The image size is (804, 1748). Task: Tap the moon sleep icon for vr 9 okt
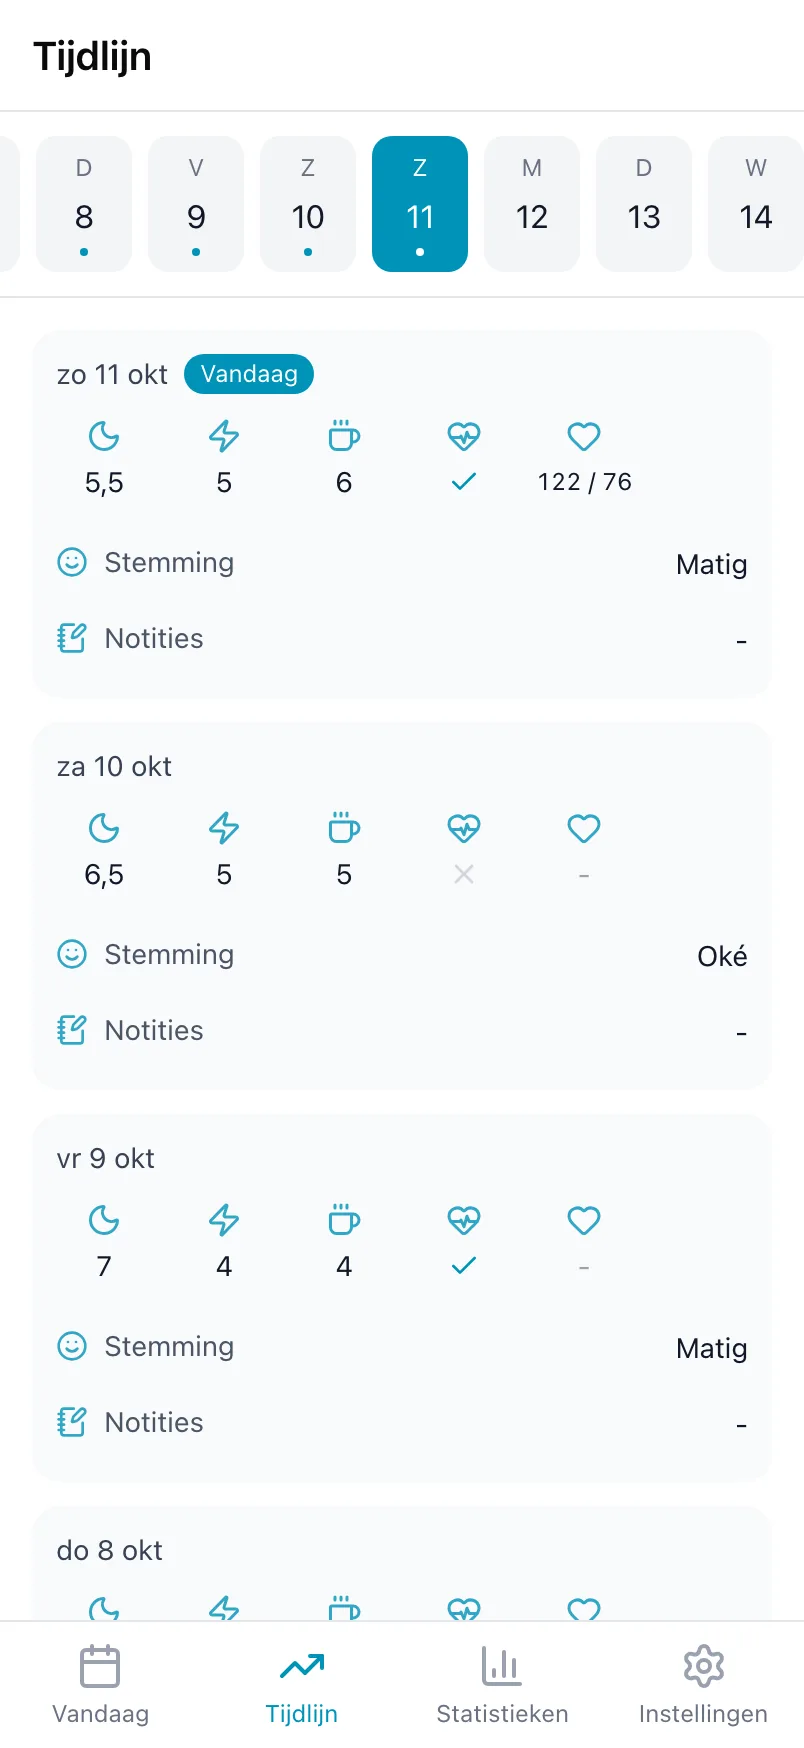(x=104, y=1220)
